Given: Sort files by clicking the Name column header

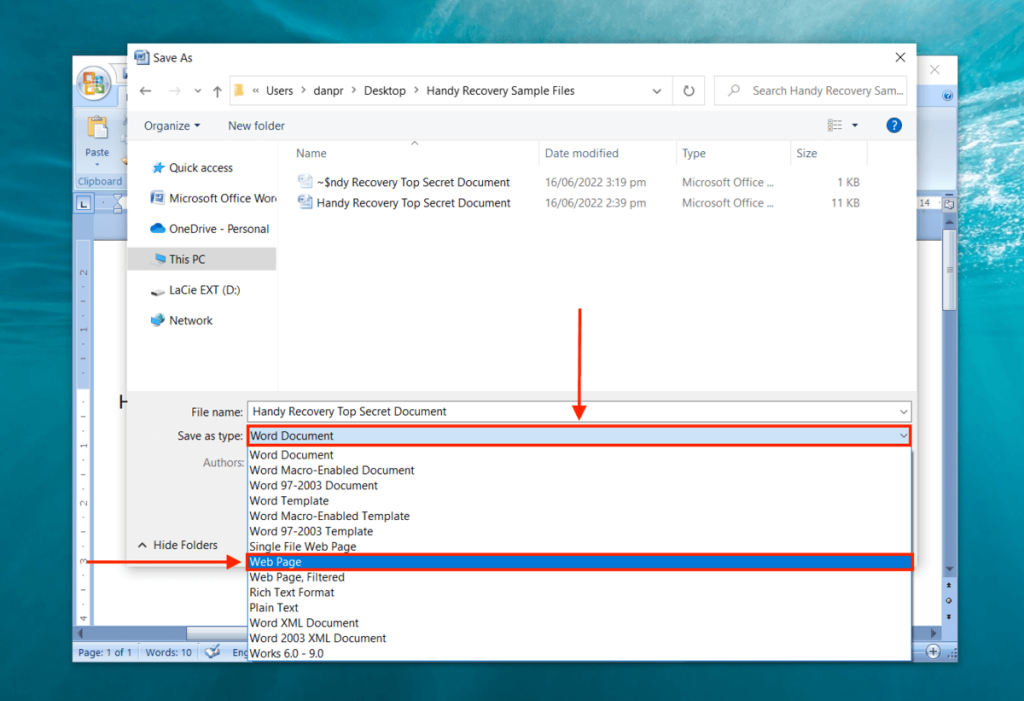Looking at the screenshot, I should [x=311, y=153].
